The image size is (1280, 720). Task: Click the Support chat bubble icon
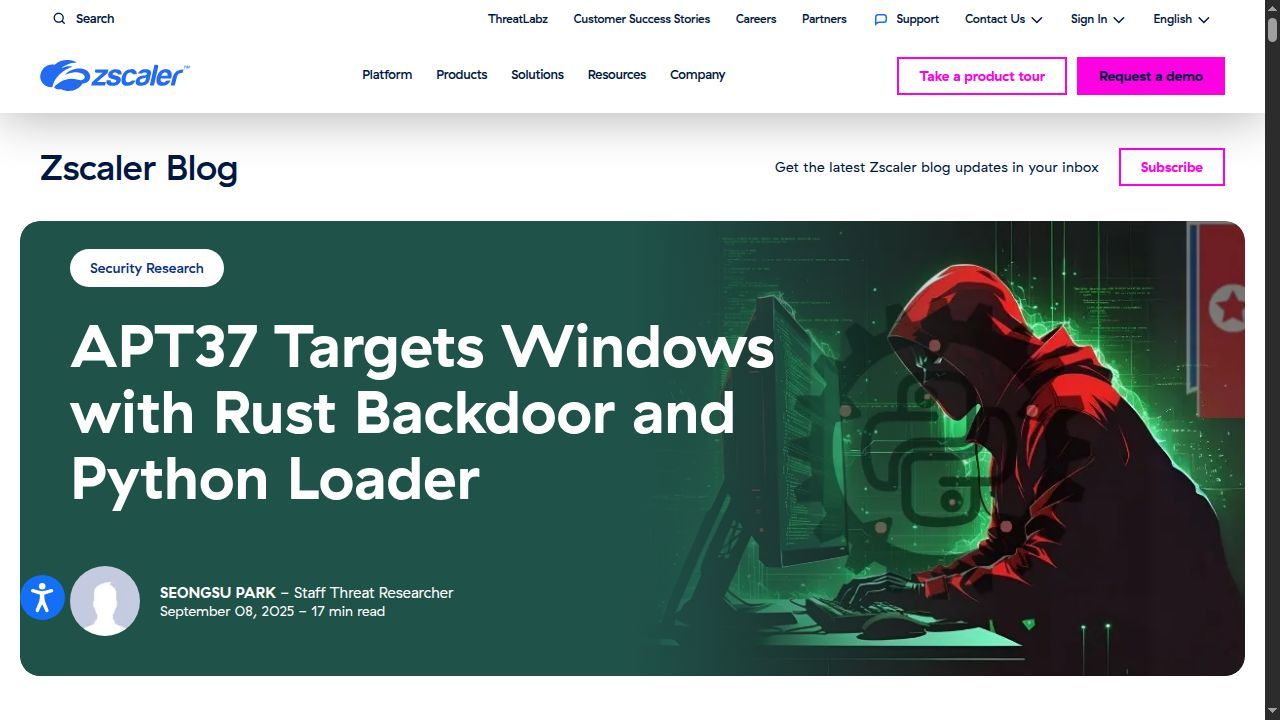[x=880, y=19]
